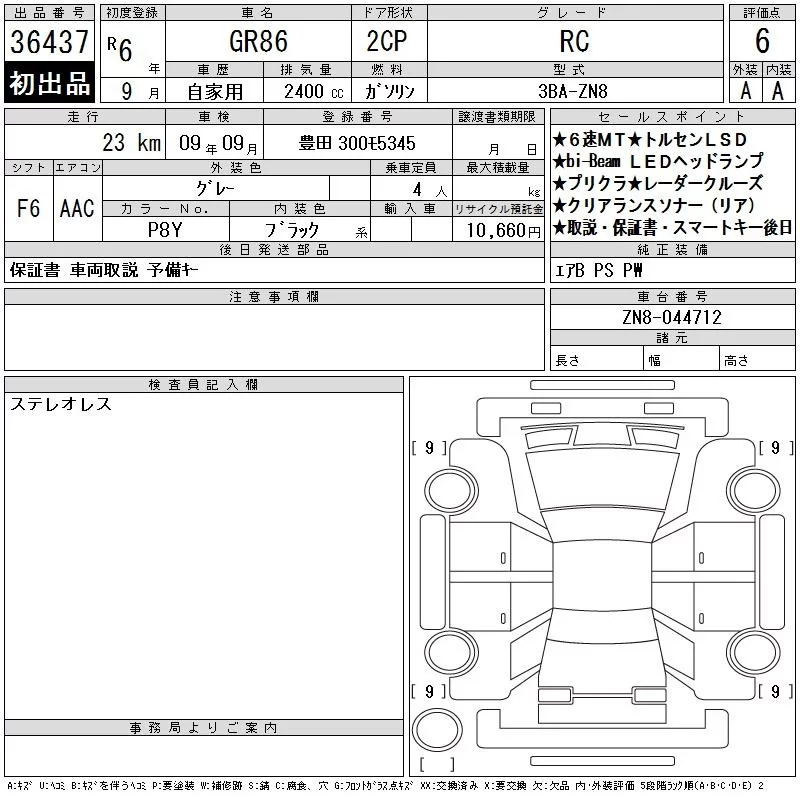Click the 検査員記入欄 section header
The image size is (800, 800).
(204, 385)
